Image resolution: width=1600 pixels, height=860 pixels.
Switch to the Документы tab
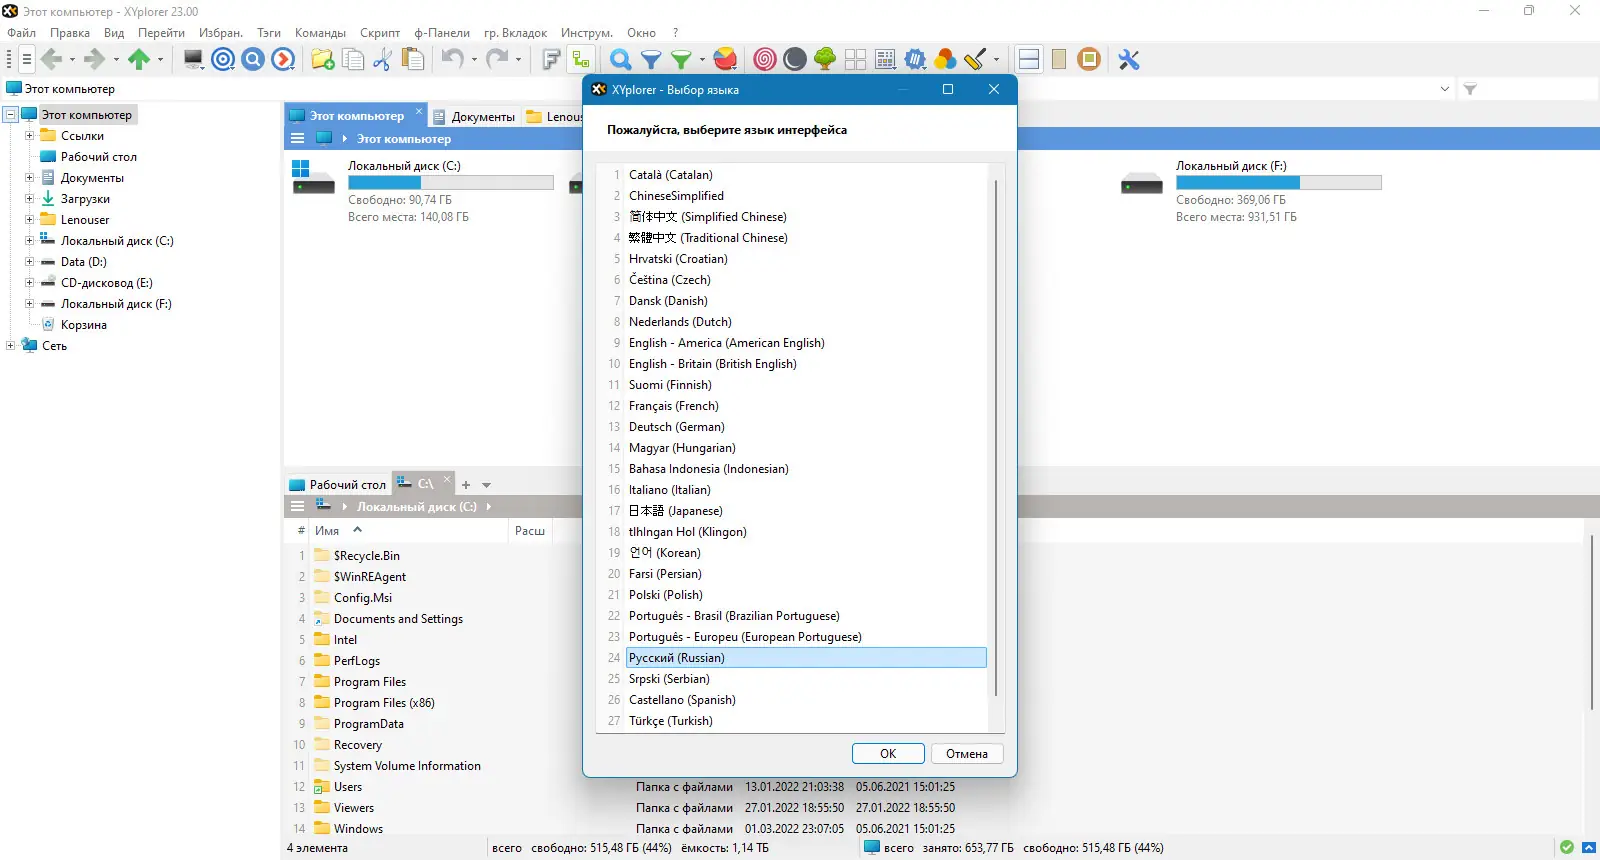(474, 116)
